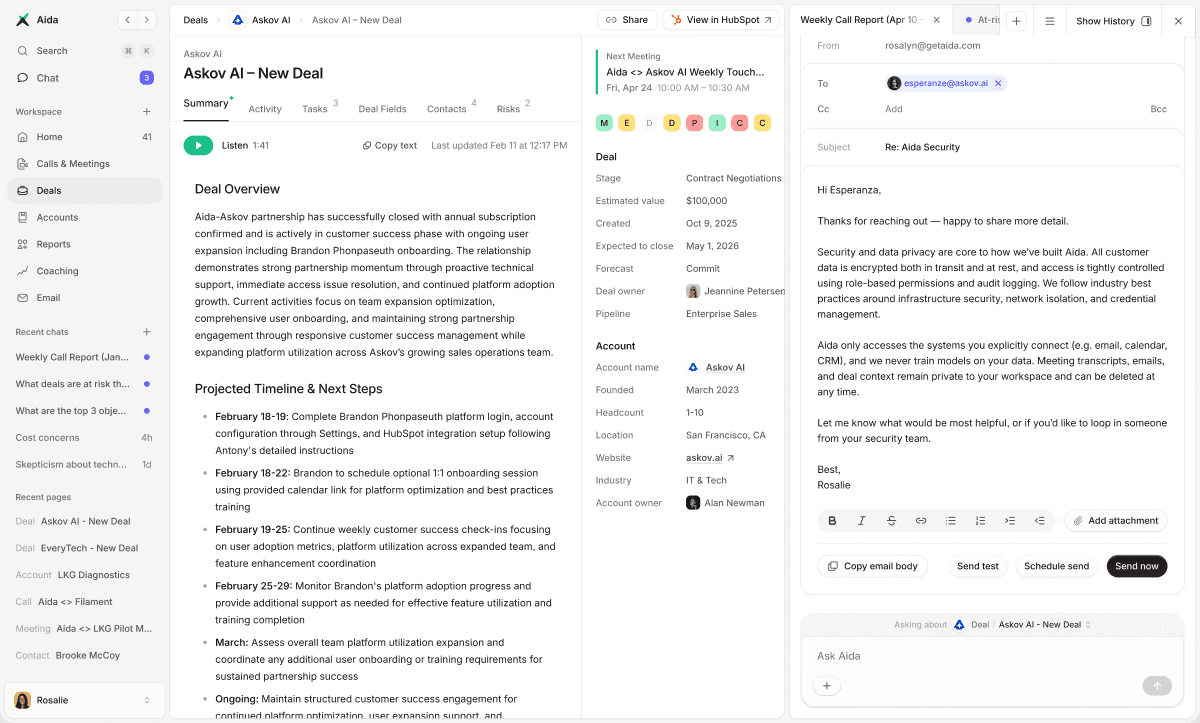Increase text indent
The height and width of the screenshot is (723, 1200).
1010,521
